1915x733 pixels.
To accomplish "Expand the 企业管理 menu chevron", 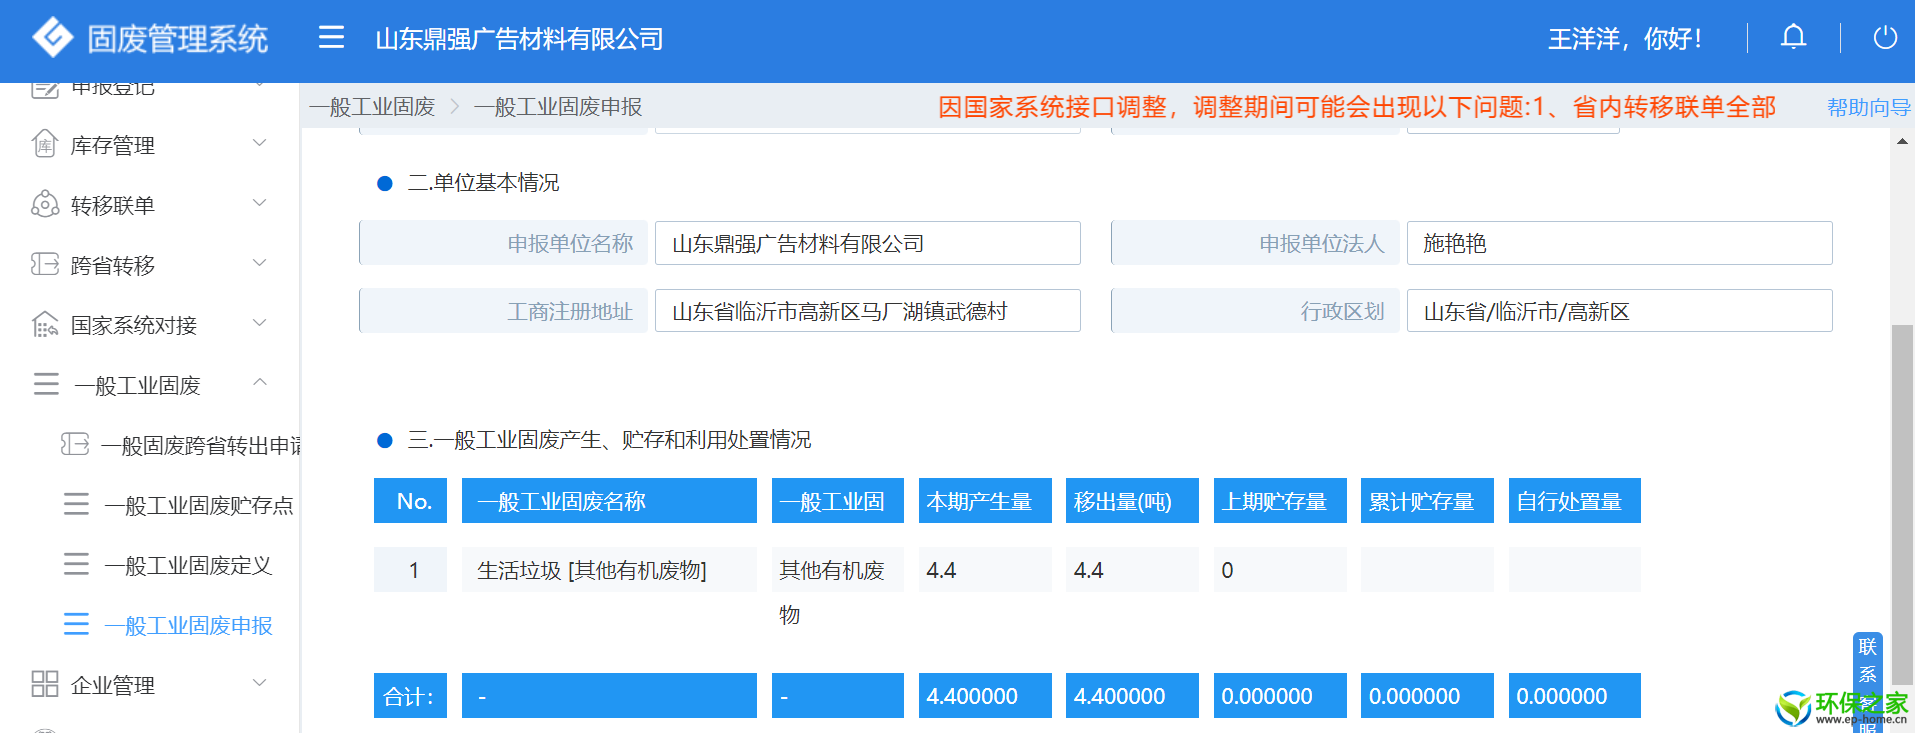I will click(x=260, y=683).
